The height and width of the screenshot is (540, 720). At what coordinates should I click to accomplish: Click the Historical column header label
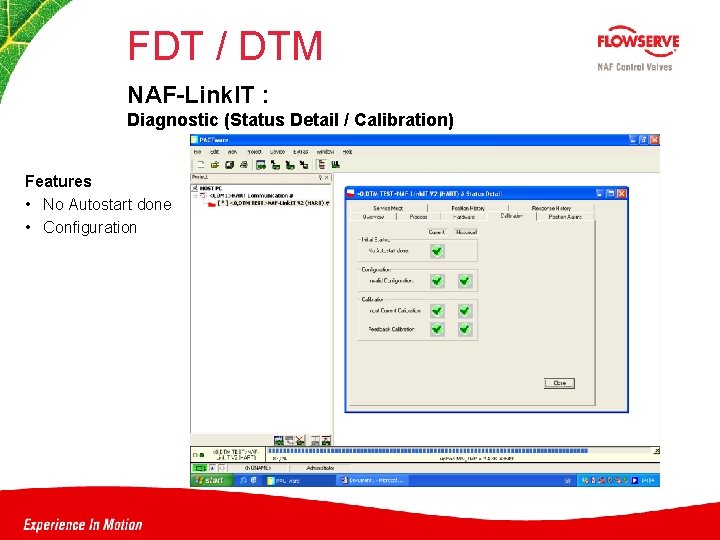[x=466, y=232]
